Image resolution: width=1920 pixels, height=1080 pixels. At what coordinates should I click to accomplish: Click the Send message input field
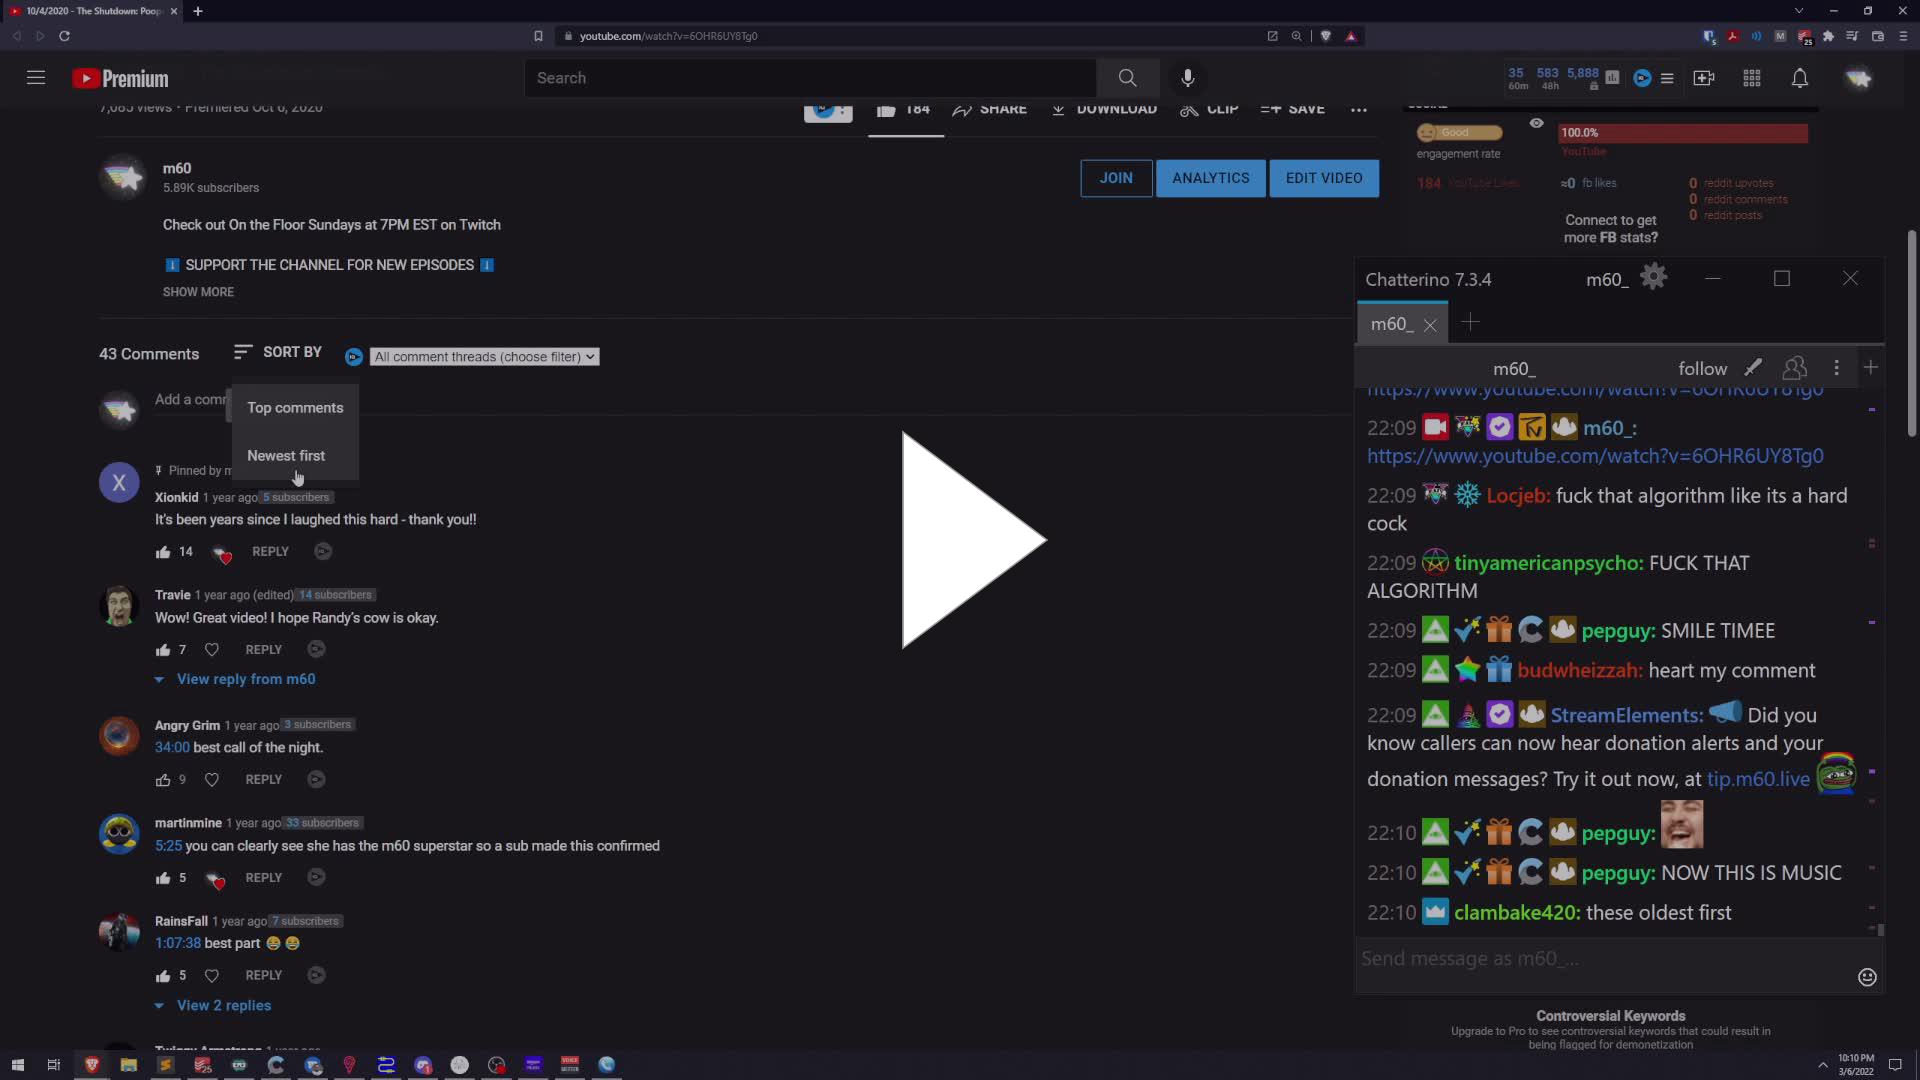click(x=1550, y=958)
